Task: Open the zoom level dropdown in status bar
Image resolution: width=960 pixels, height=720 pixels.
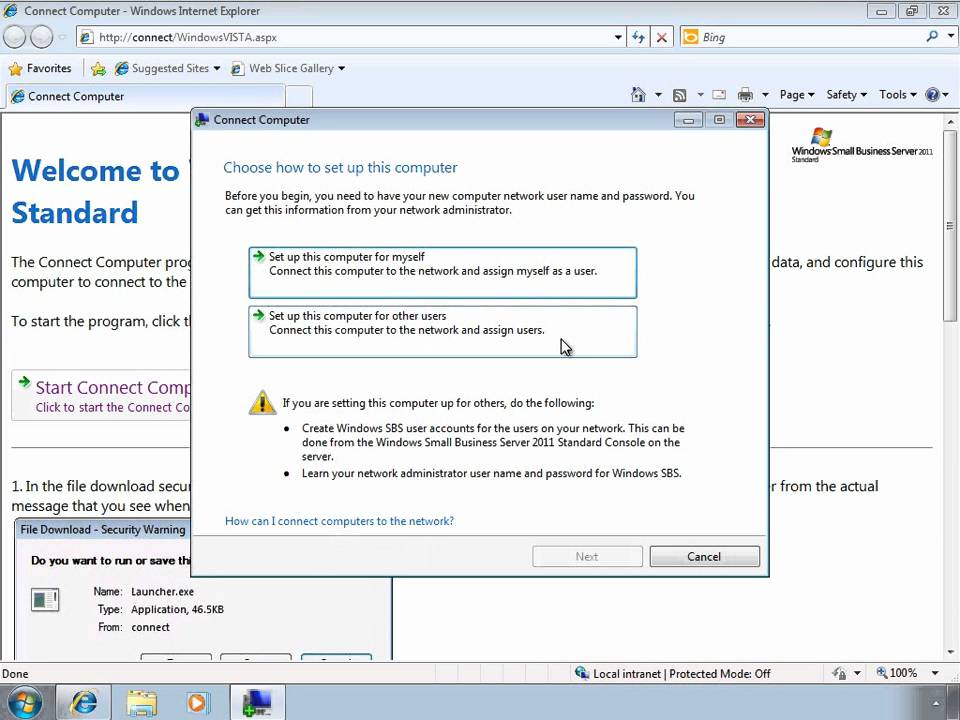Action: click(935, 673)
